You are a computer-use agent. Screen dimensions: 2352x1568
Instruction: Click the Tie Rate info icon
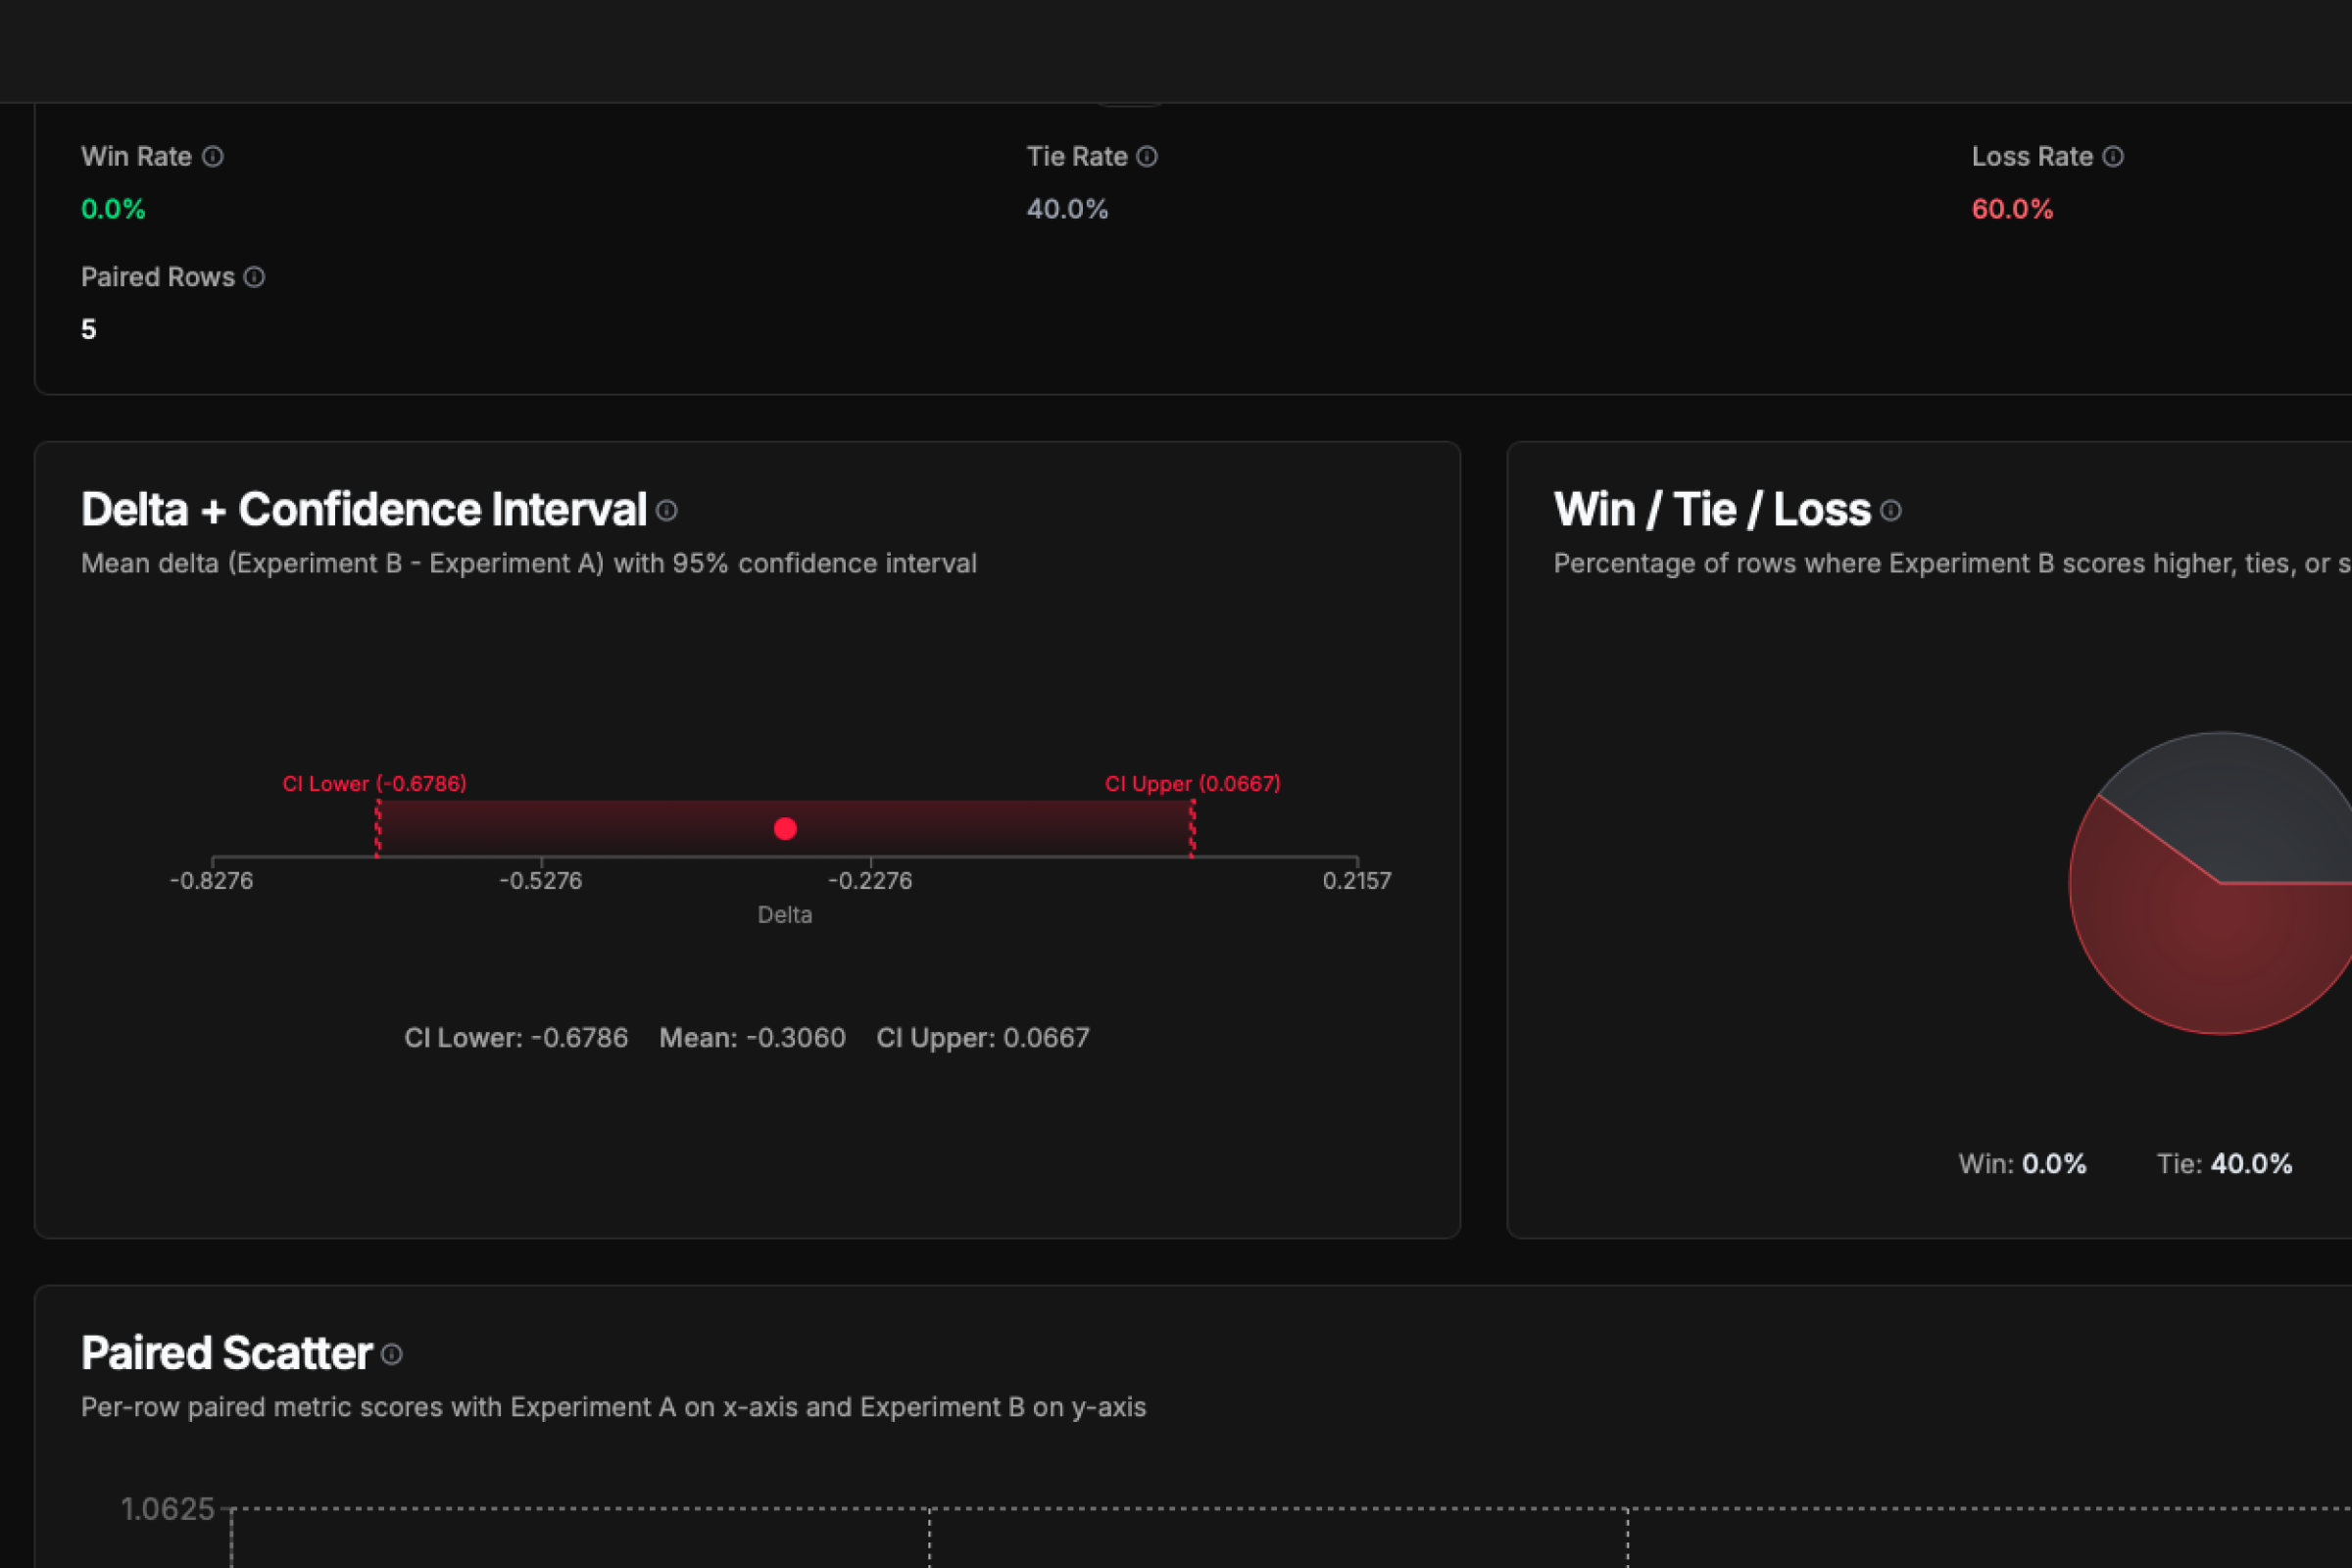(1147, 157)
